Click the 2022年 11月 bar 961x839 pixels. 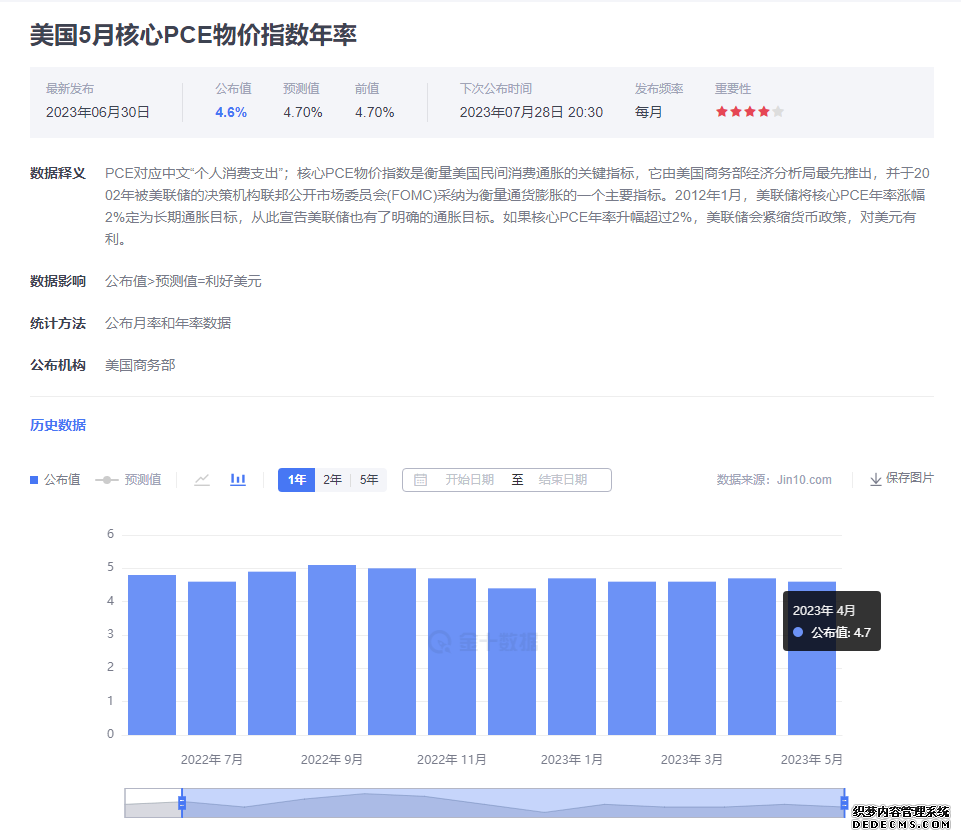[x=452, y=656]
